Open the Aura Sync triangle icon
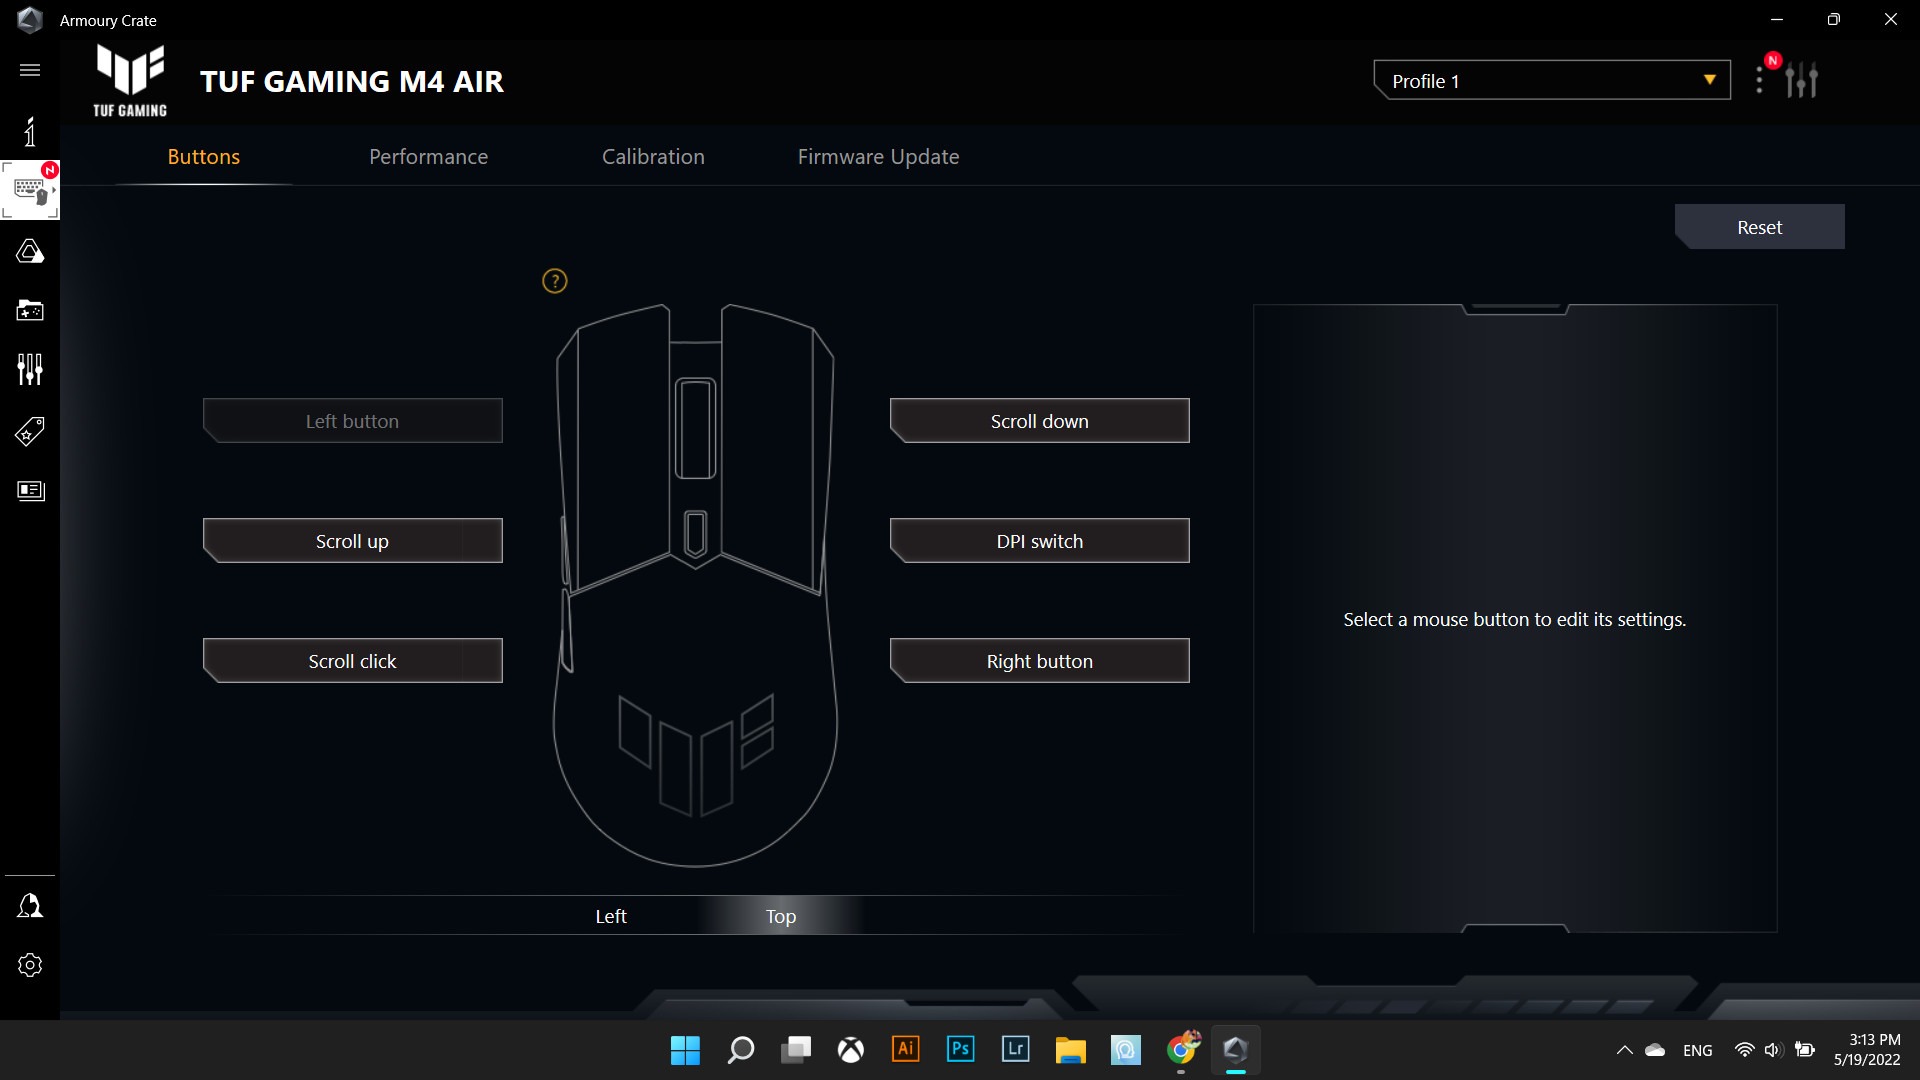This screenshot has height=1080, width=1920. pos(30,251)
